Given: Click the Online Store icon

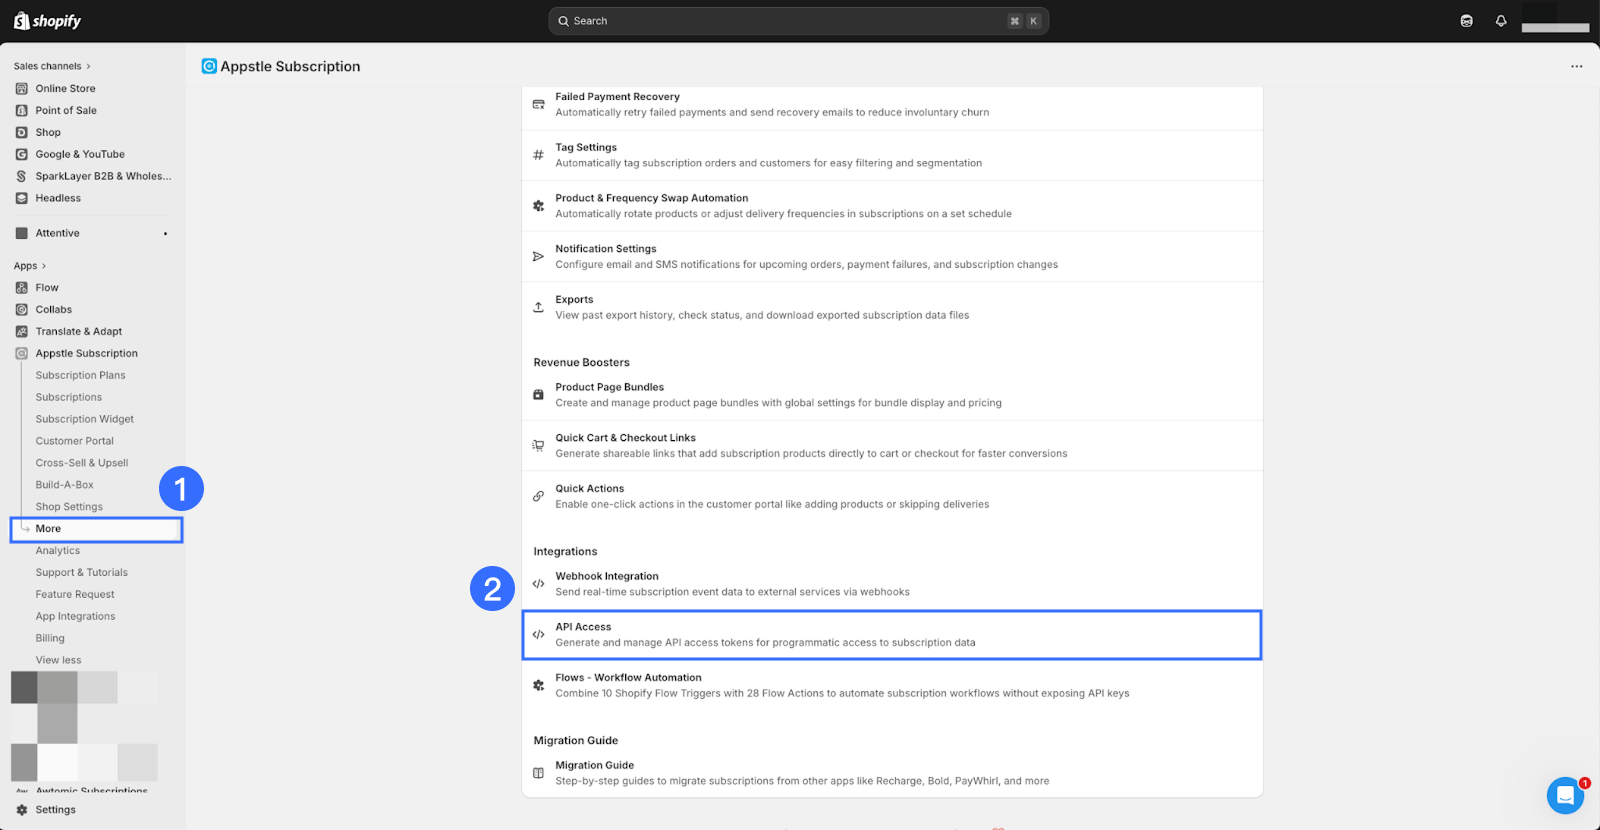Looking at the screenshot, I should [x=22, y=89].
